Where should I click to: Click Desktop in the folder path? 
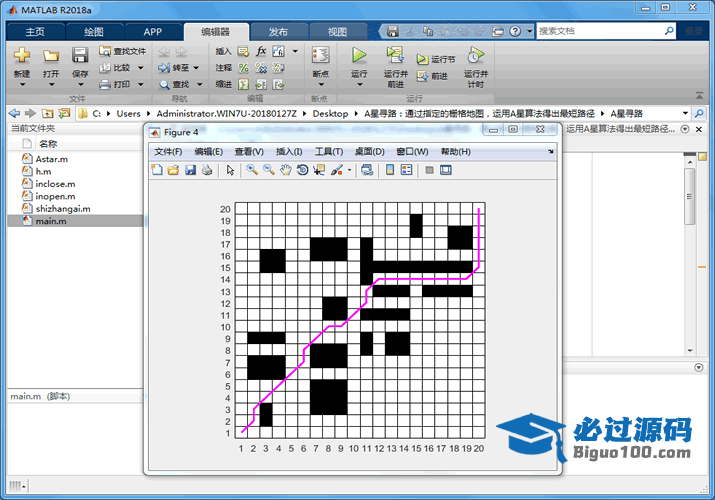coord(330,113)
